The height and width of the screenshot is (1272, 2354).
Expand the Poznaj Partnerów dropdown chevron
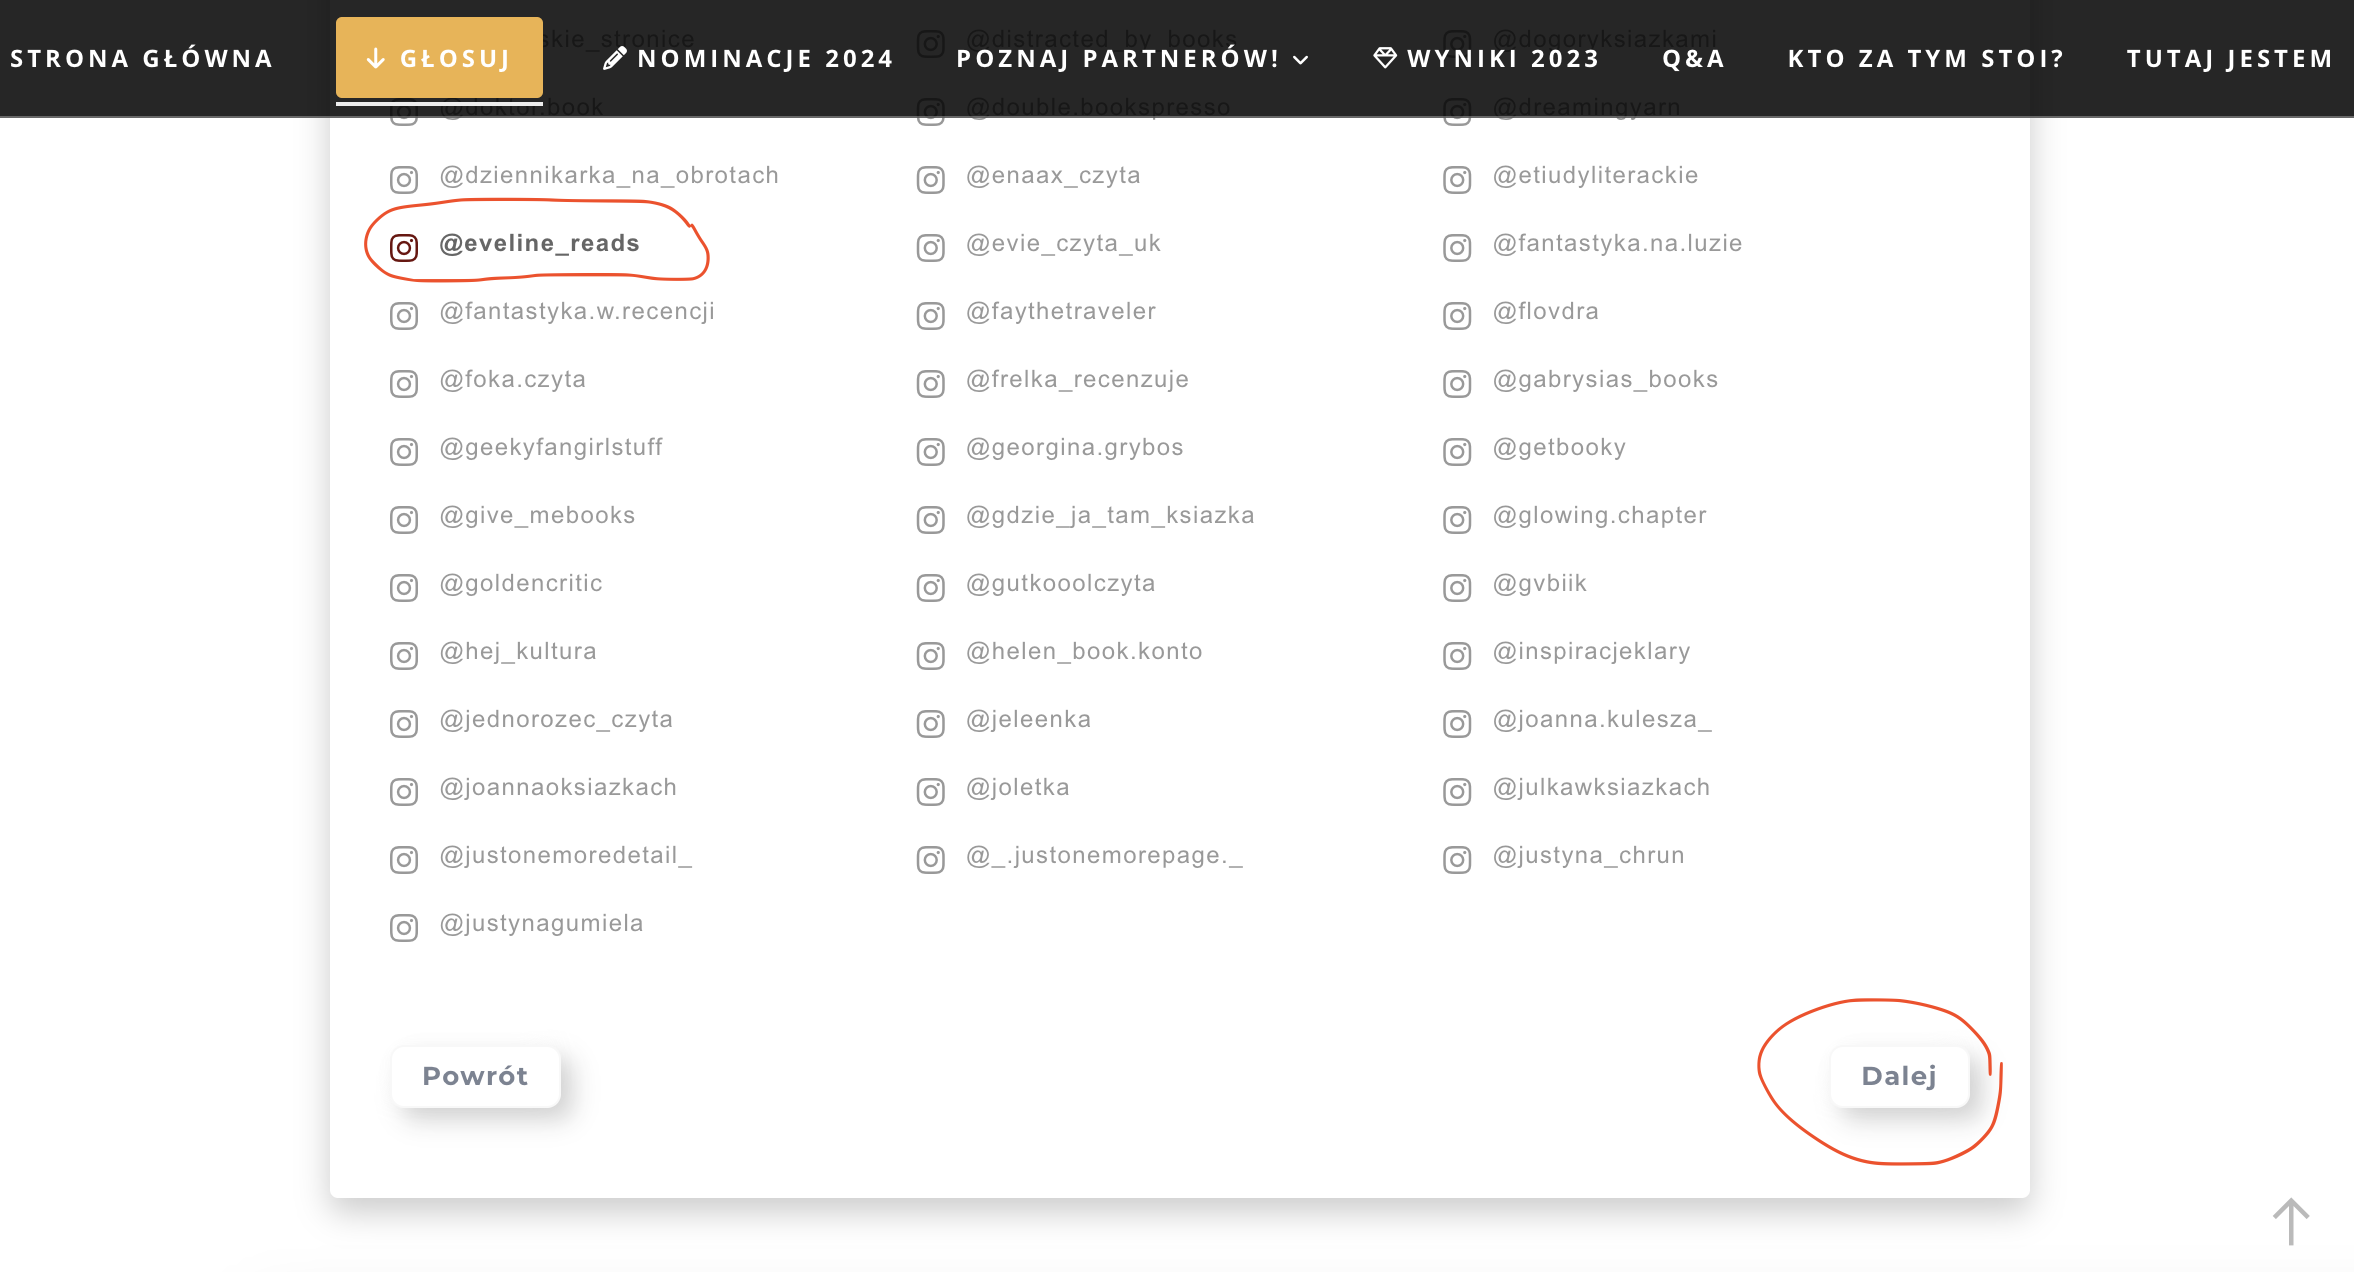(1301, 59)
